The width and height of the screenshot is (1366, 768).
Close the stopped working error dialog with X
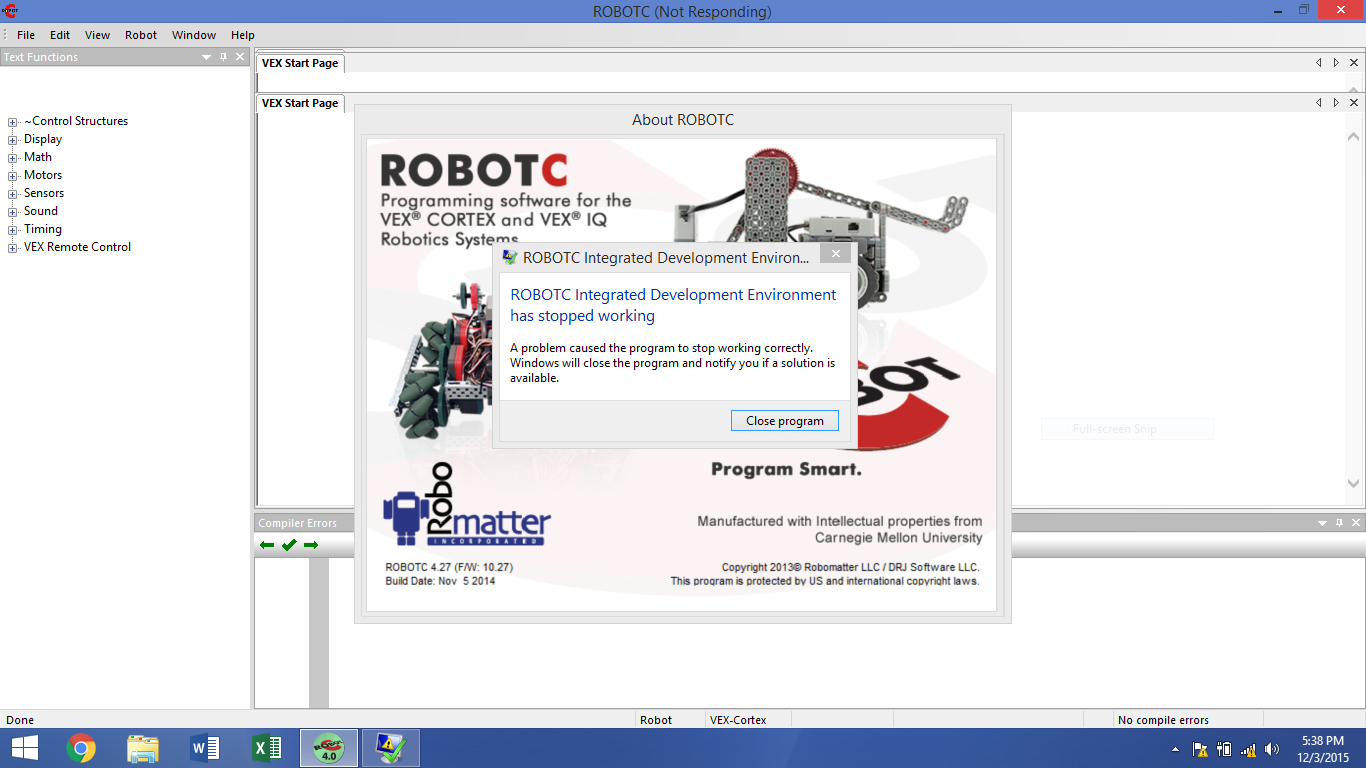835,254
